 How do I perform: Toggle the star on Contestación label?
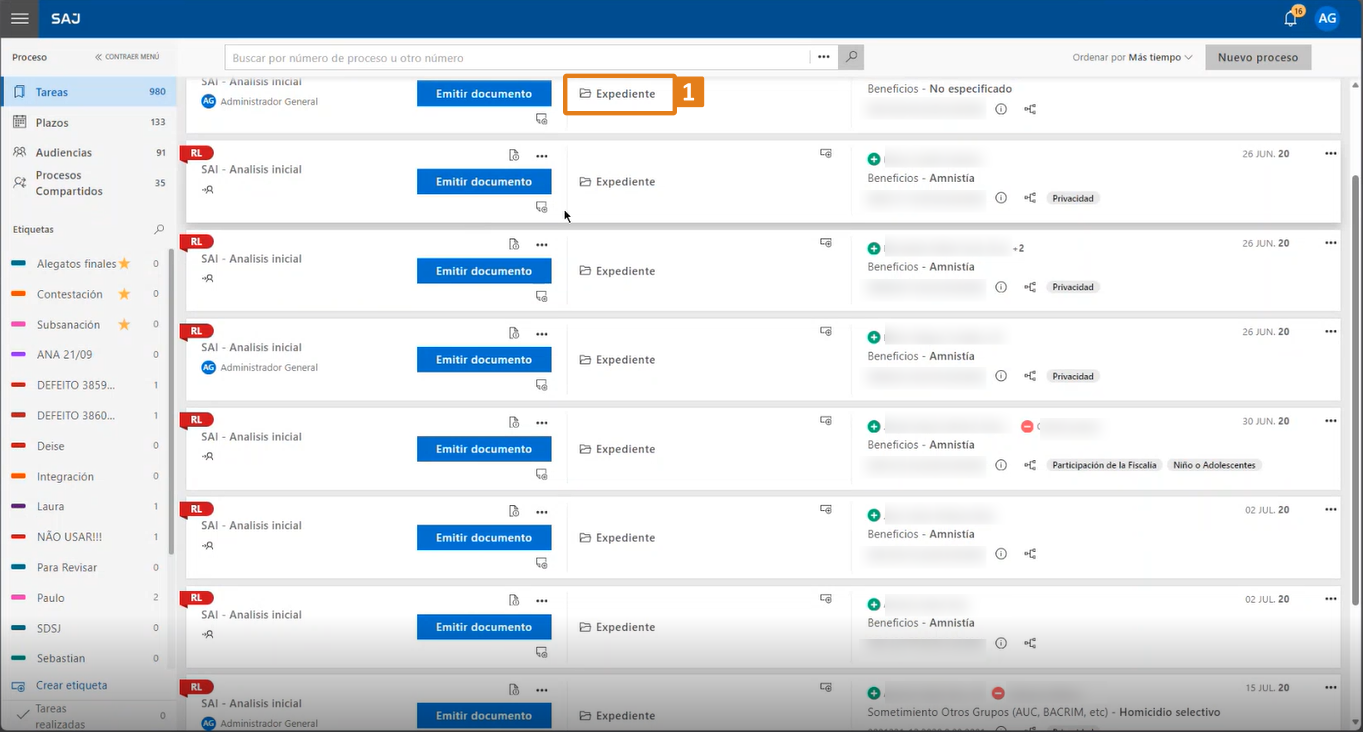(124, 294)
